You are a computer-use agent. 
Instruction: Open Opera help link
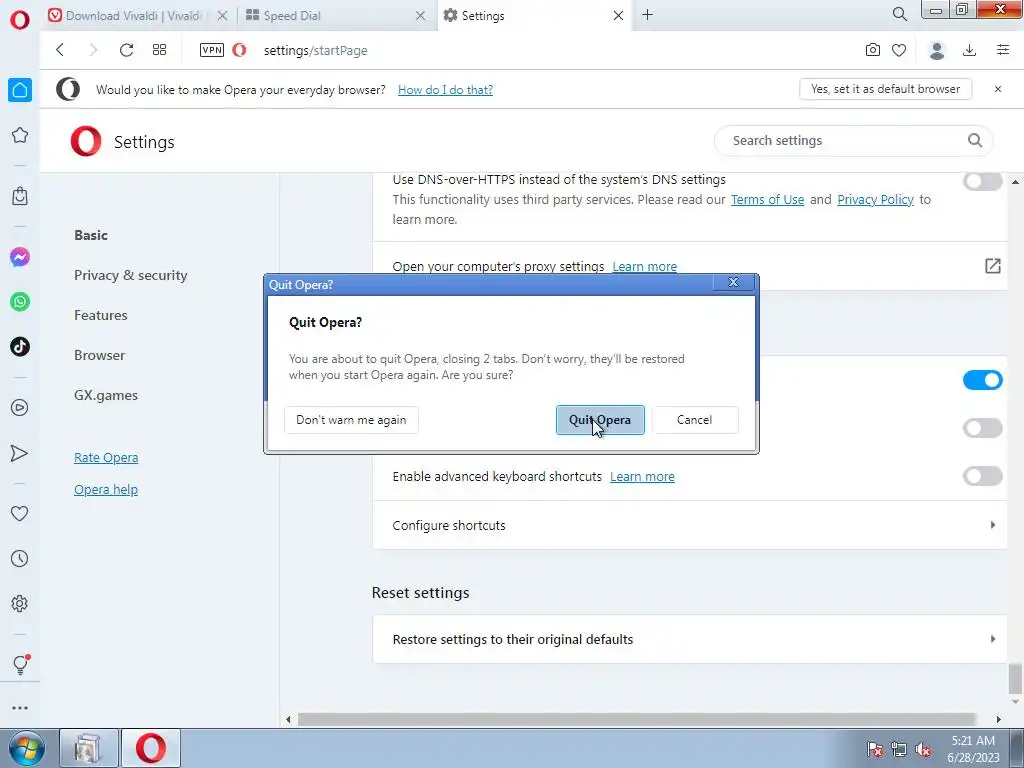coord(106,490)
